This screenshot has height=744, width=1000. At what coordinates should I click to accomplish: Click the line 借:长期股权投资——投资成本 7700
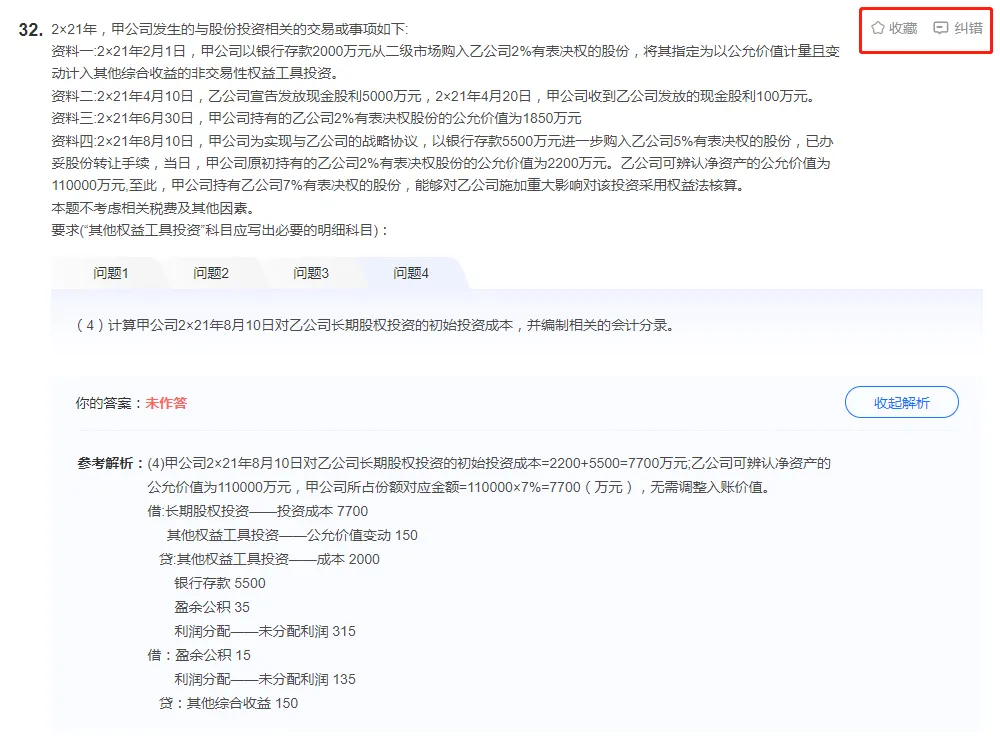click(258, 511)
